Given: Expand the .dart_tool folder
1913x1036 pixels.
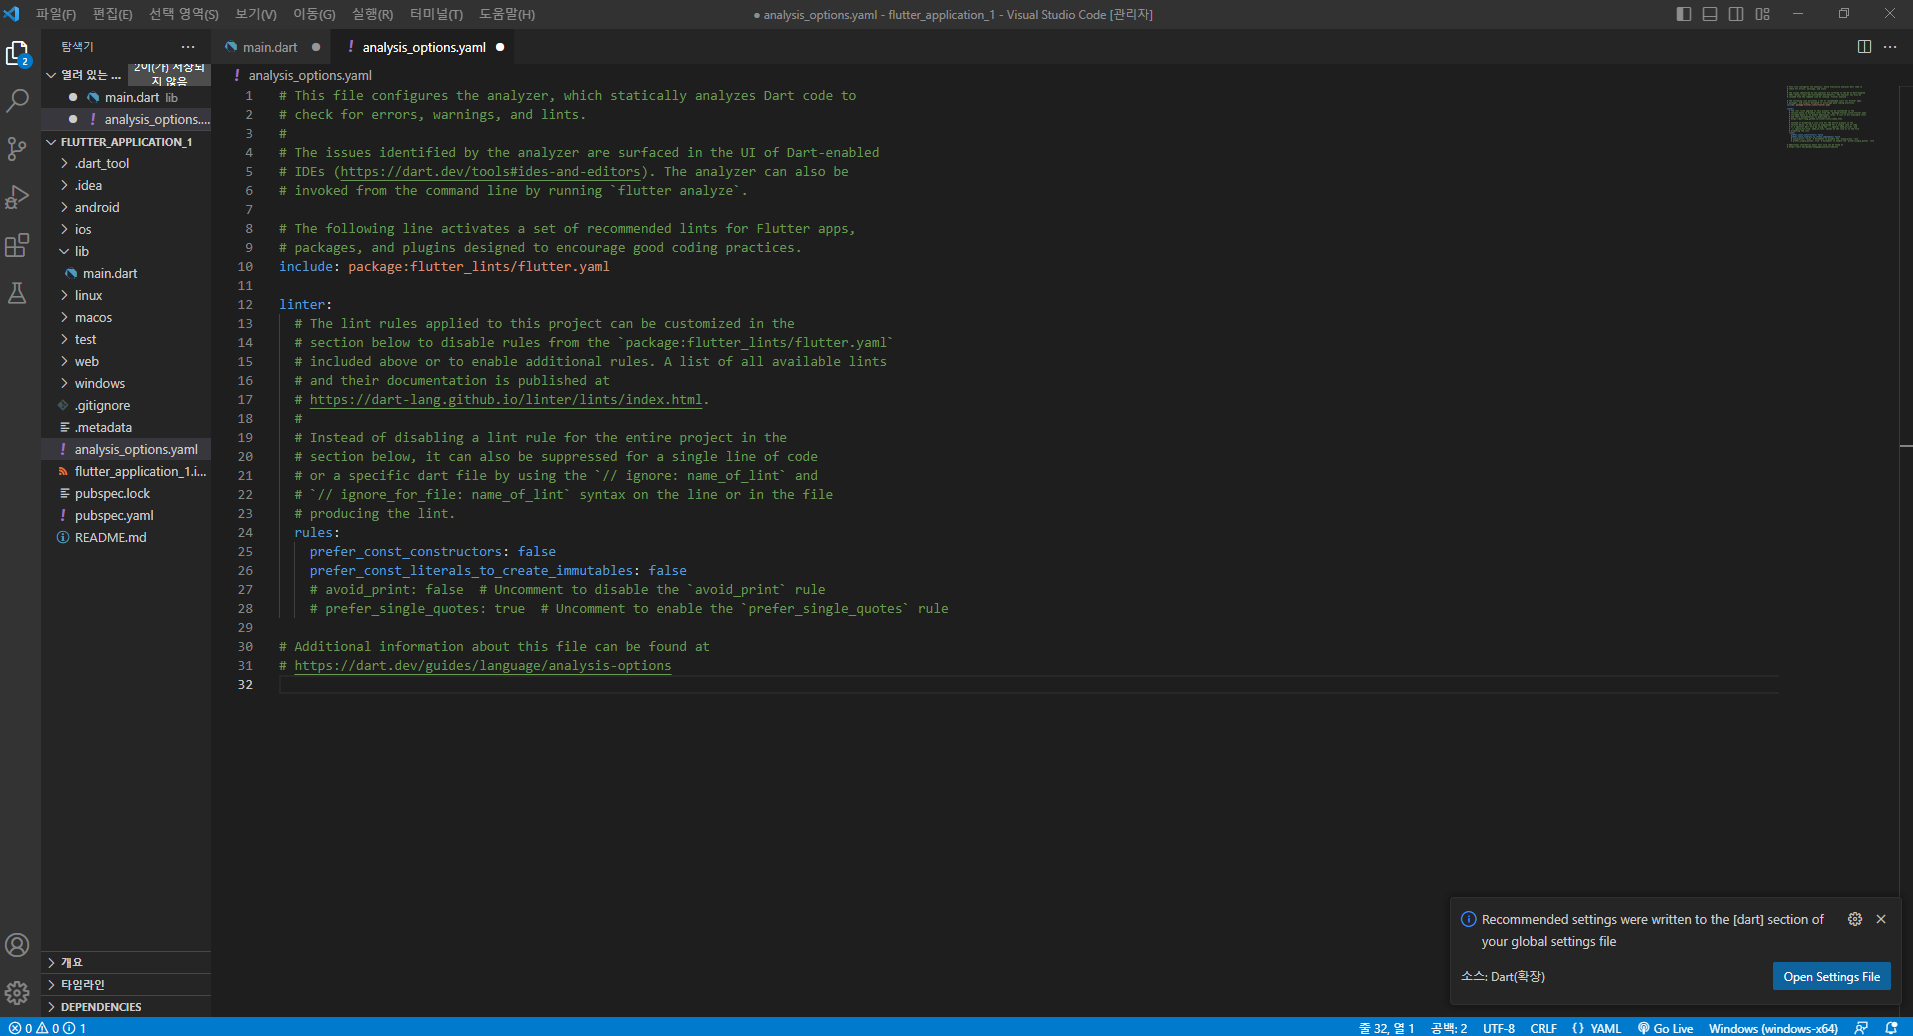Looking at the screenshot, I should (101, 163).
